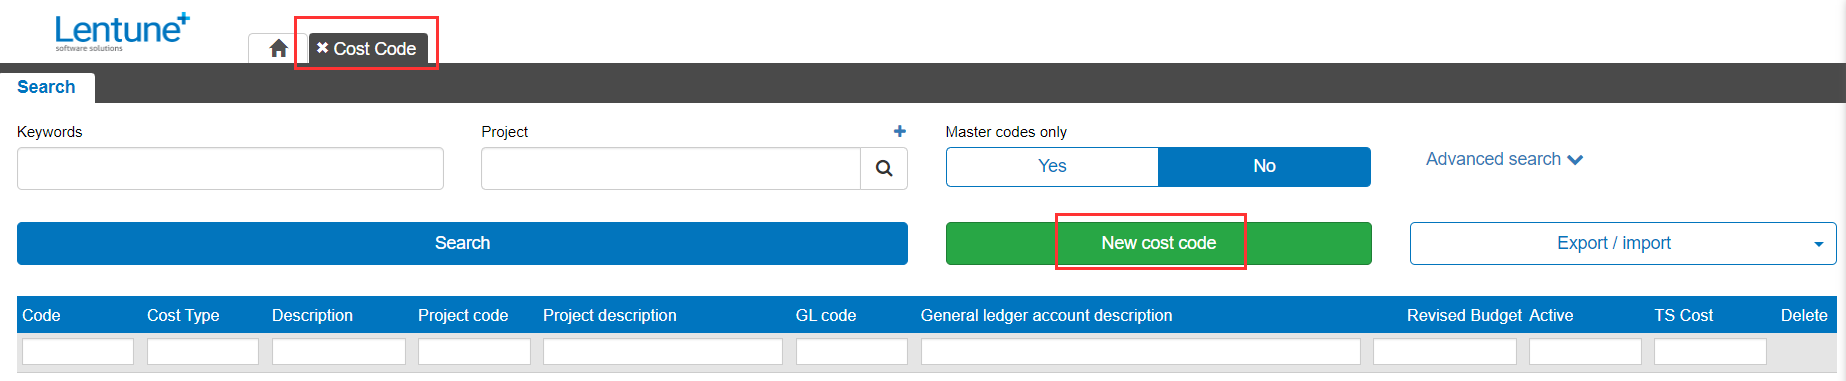Click the Cost Type filter box

tap(203, 351)
